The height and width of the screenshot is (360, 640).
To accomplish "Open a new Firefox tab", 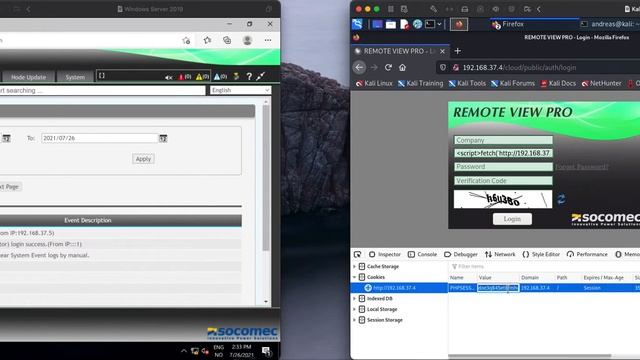I will coord(458,51).
